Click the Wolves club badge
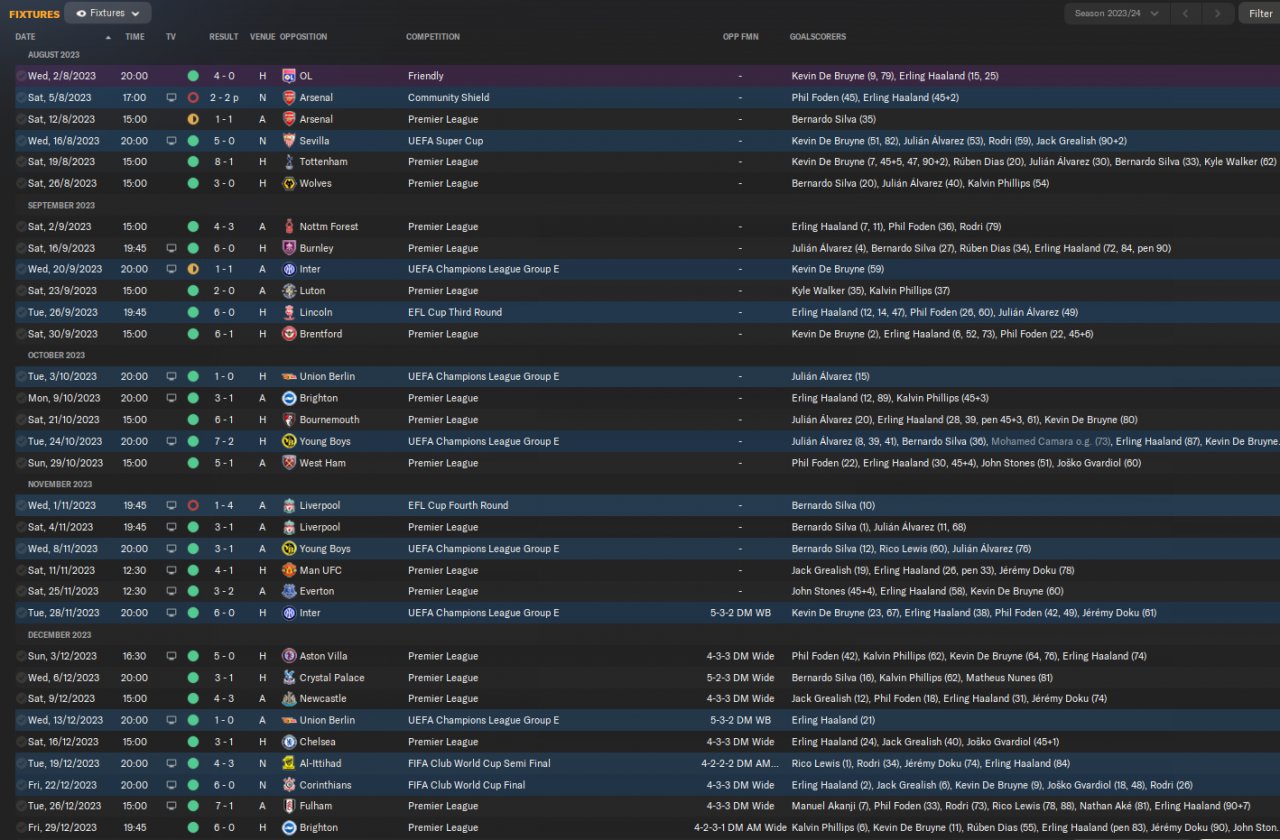 coord(289,184)
